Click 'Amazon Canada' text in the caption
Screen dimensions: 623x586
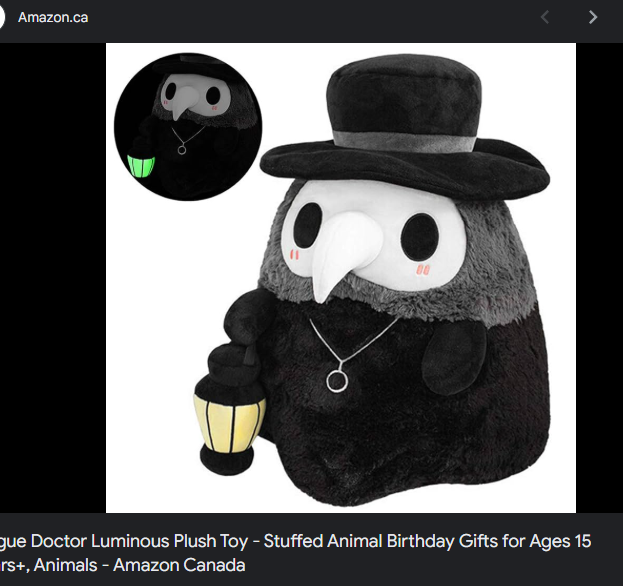(x=179, y=565)
